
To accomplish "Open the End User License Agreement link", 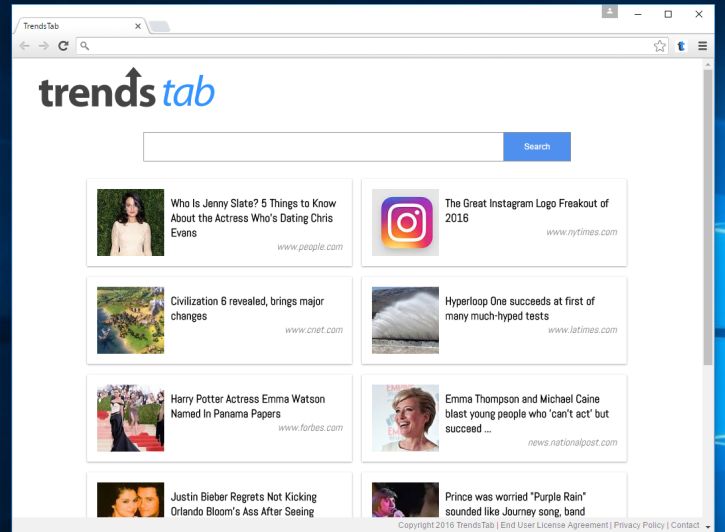I will coord(554,525).
